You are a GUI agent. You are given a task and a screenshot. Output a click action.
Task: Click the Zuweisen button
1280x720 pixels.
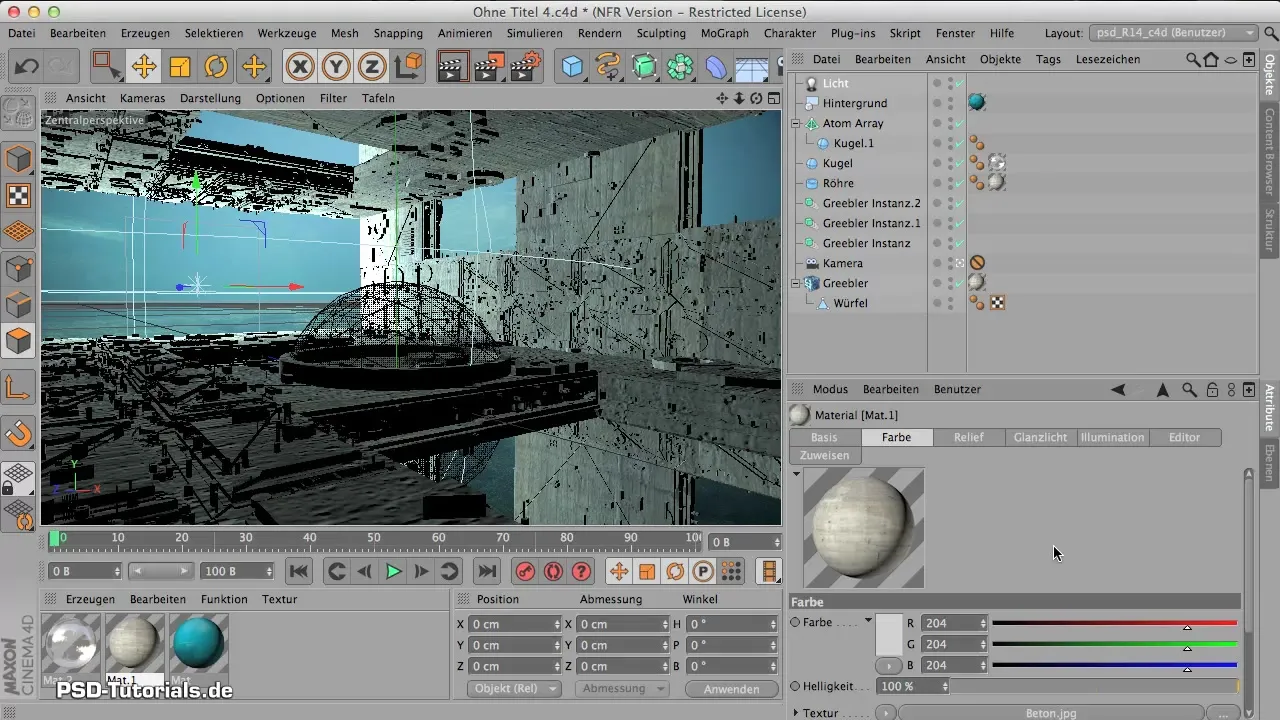[x=825, y=455]
